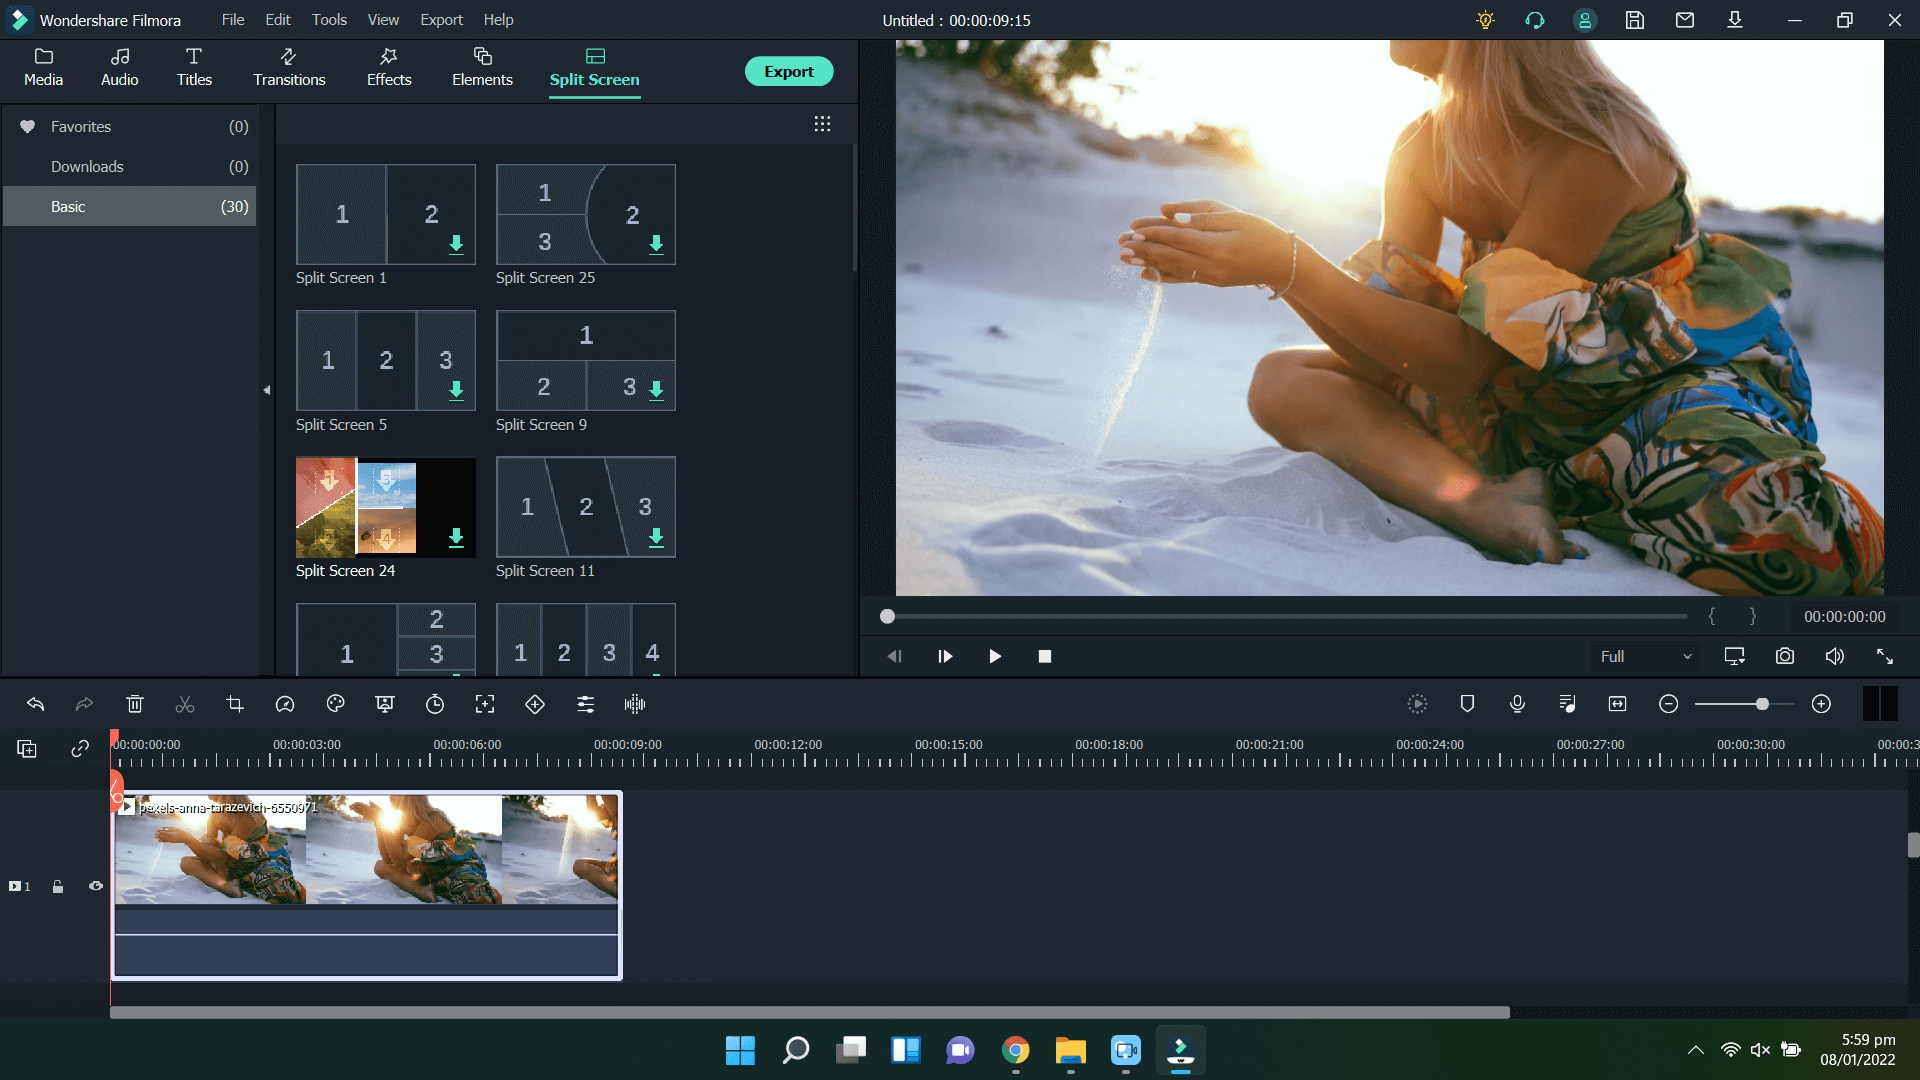
Task: Open the Speed control icon
Action: coord(285,704)
